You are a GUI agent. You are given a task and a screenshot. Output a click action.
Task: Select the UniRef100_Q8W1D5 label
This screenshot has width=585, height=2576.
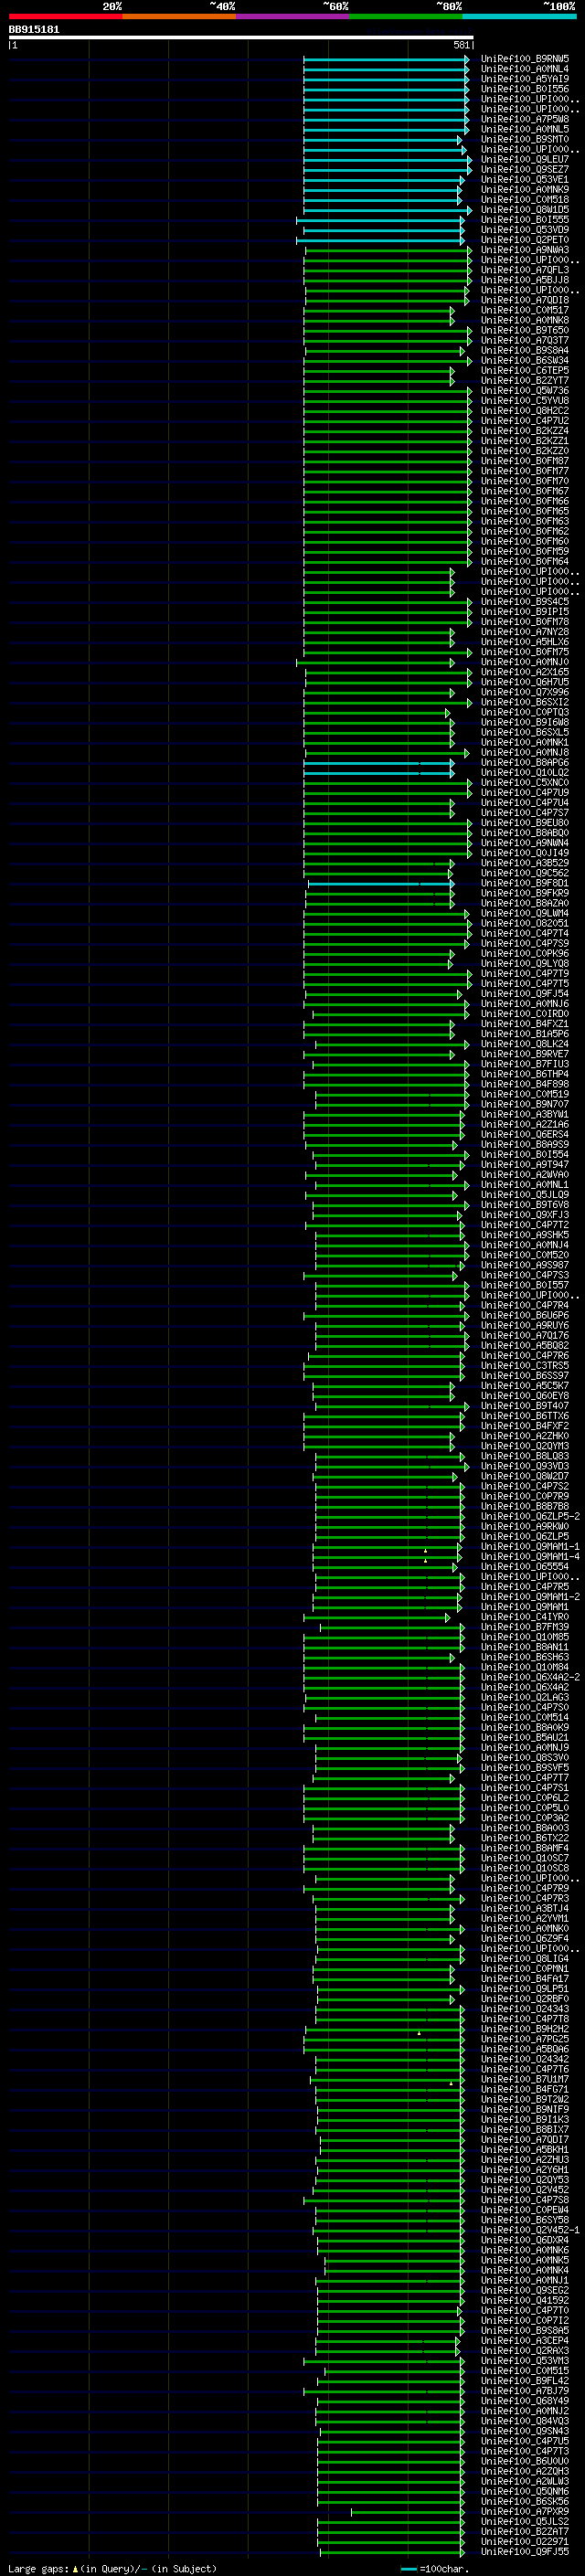[525, 210]
